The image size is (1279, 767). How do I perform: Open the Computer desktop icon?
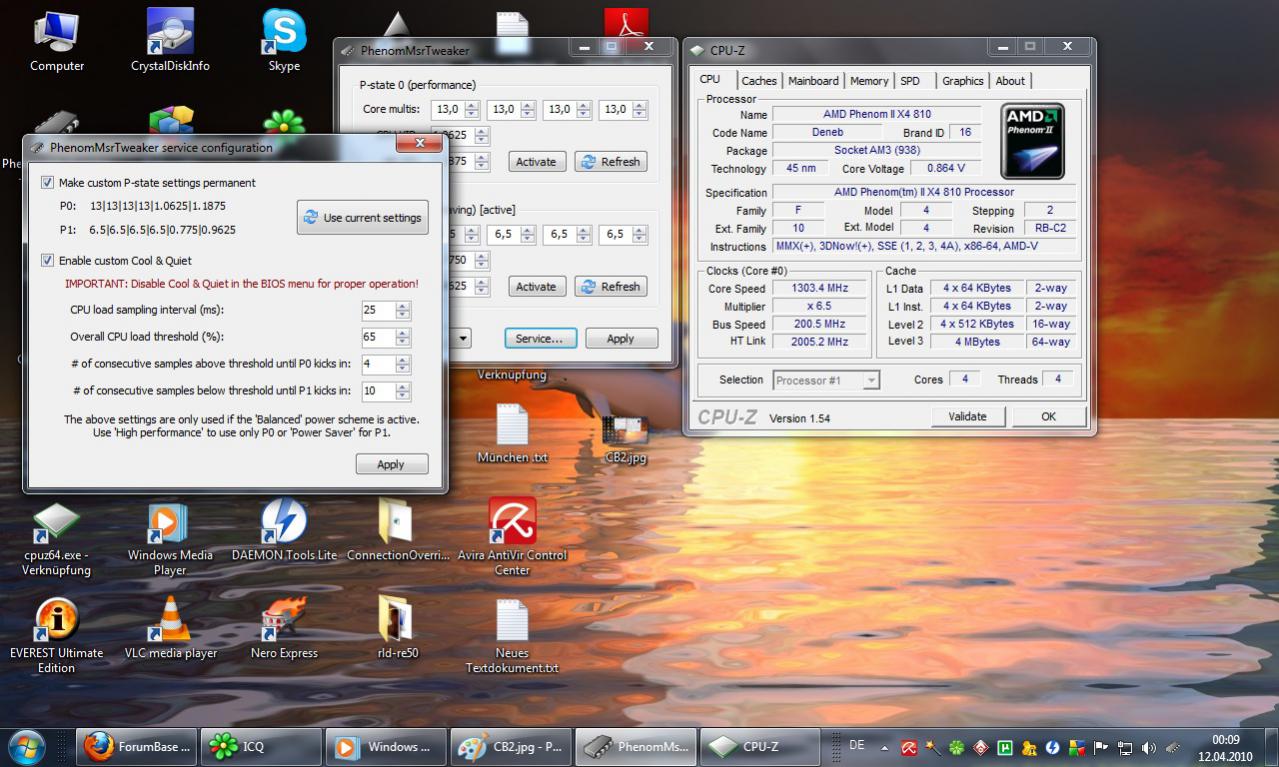[57, 41]
